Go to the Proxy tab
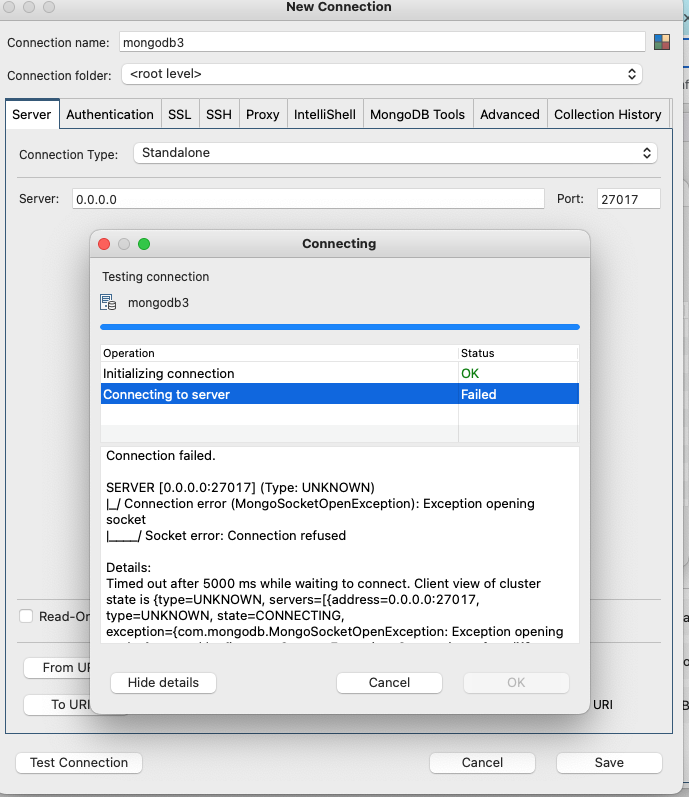 [x=263, y=114]
